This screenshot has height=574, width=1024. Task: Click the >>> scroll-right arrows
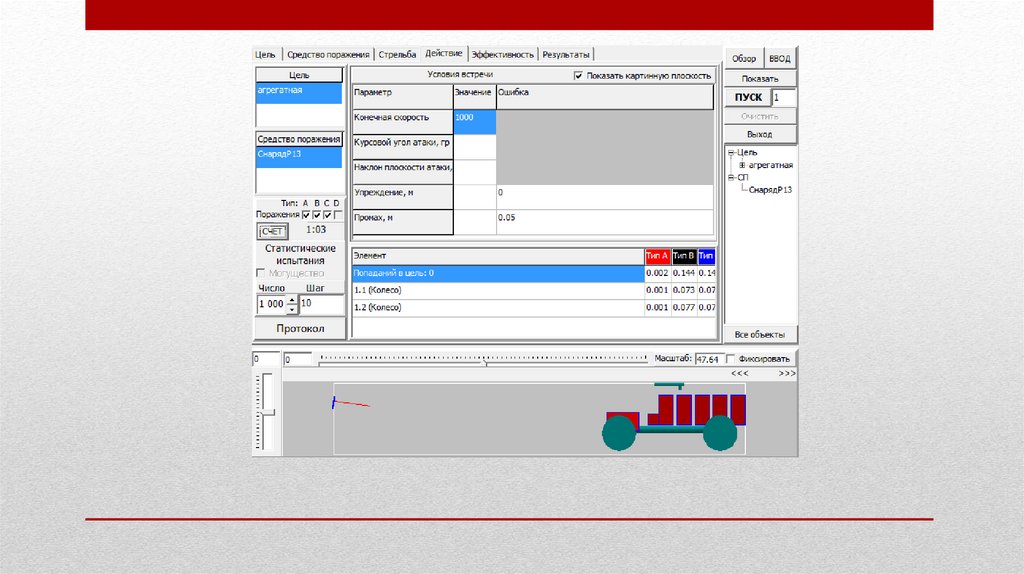787,373
